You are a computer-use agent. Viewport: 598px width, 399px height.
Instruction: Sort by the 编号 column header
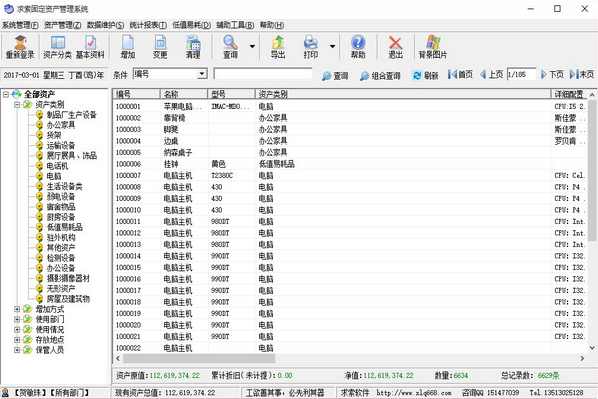tap(136, 94)
